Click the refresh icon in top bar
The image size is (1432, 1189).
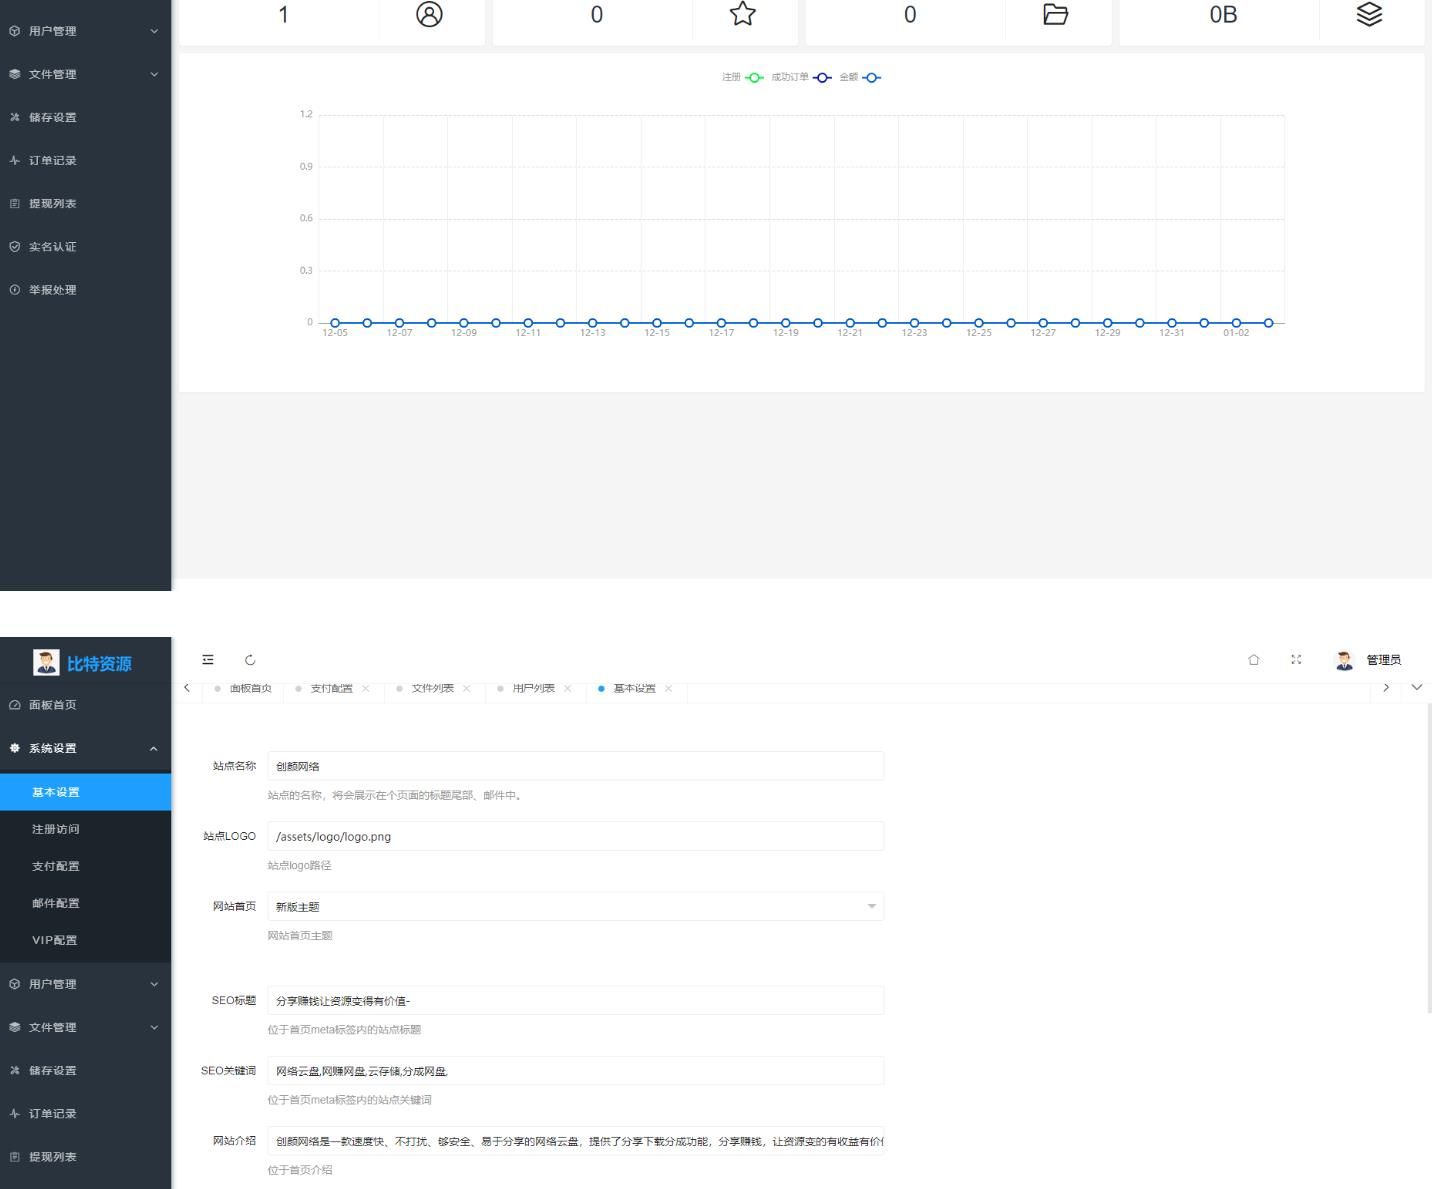(x=250, y=660)
